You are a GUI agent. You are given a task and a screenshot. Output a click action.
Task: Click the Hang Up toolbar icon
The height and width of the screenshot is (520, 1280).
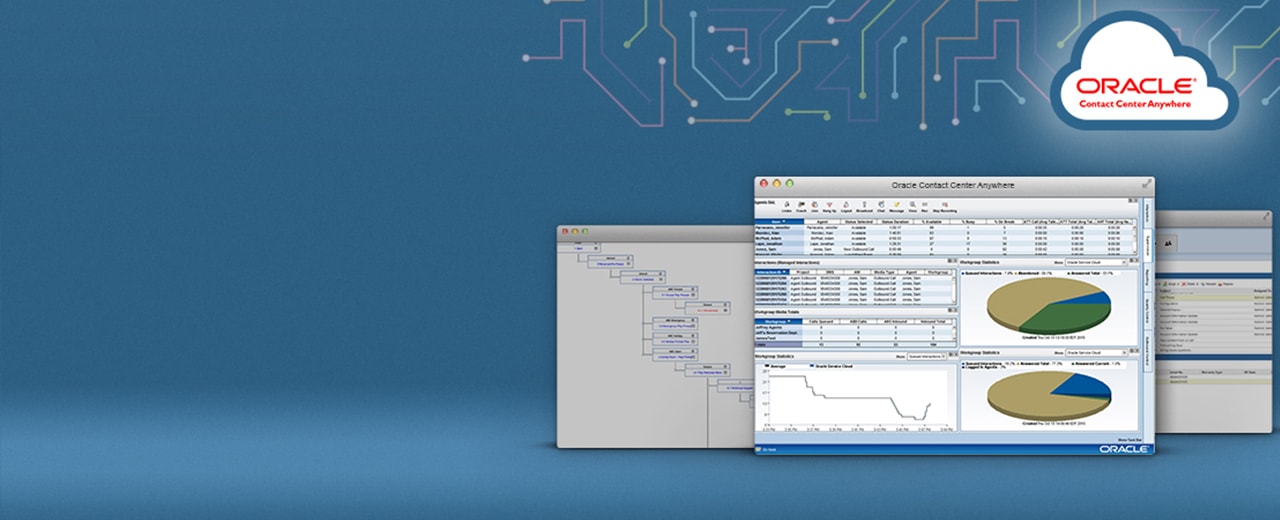[x=830, y=207]
